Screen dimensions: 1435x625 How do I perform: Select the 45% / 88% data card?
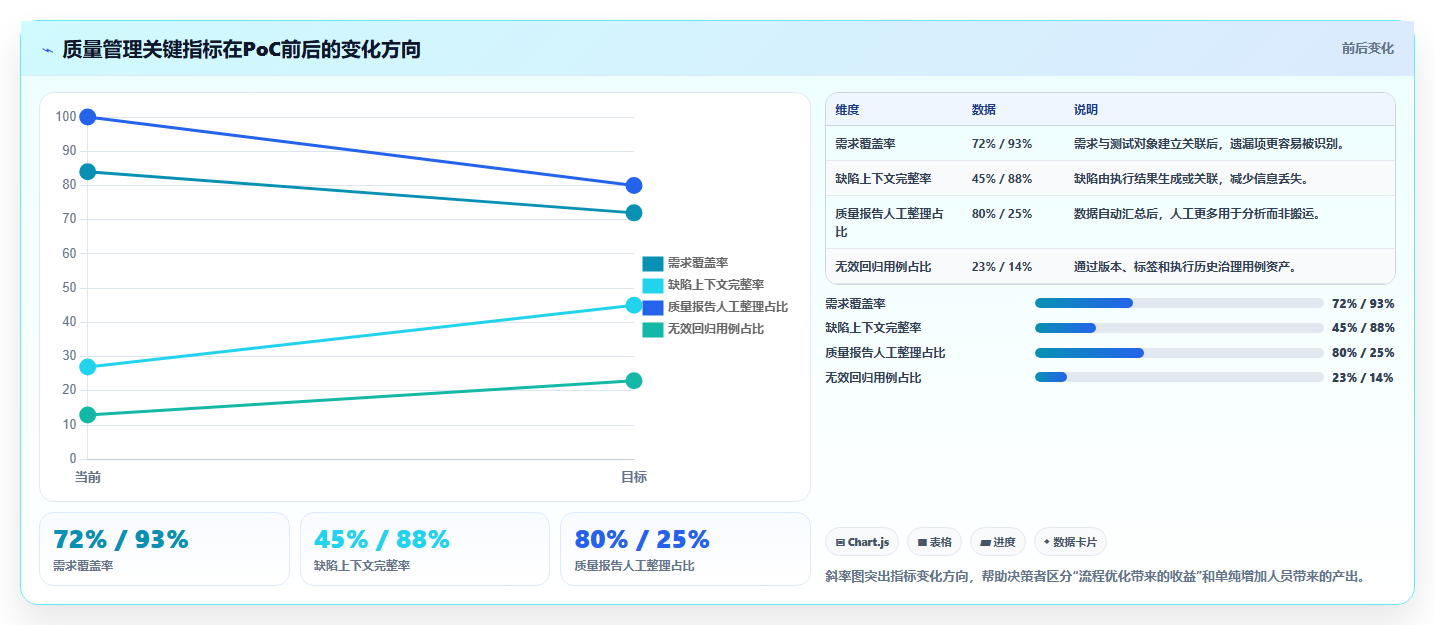pos(425,549)
